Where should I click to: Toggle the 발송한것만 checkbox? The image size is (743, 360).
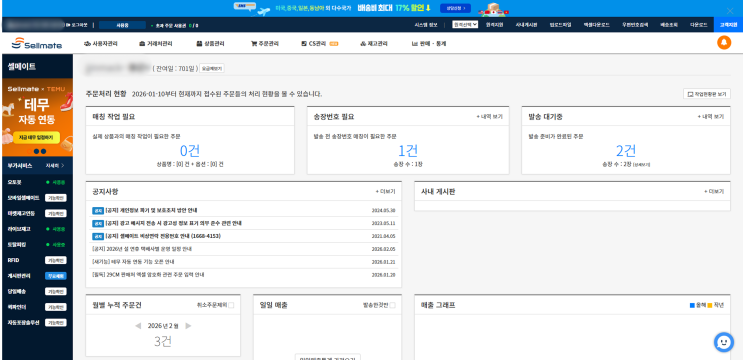392,306
